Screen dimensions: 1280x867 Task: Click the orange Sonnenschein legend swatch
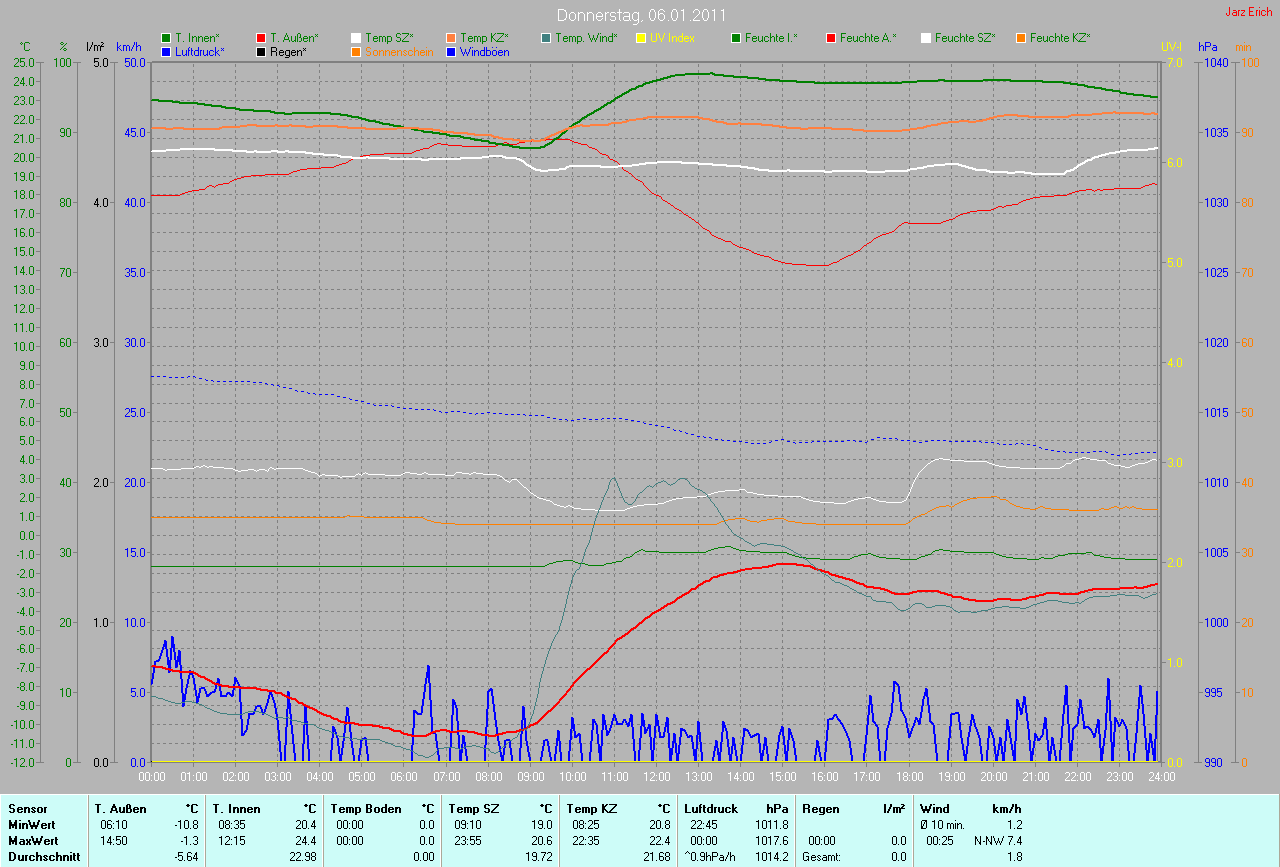coord(356,52)
